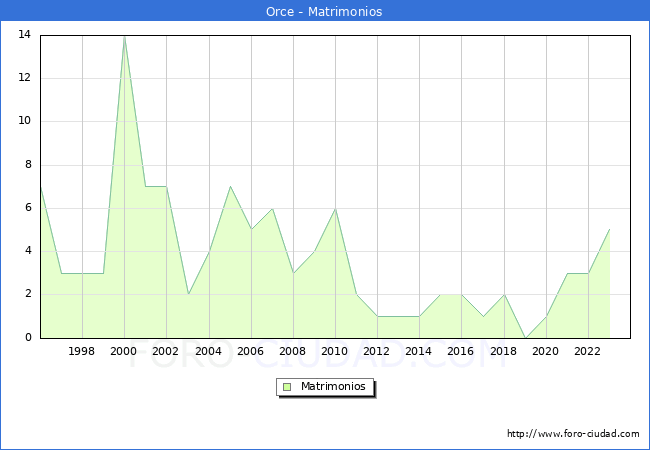The width and height of the screenshot is (650, 450).
Task: Click the 8 y-axis value label
Action: [27, 165]
